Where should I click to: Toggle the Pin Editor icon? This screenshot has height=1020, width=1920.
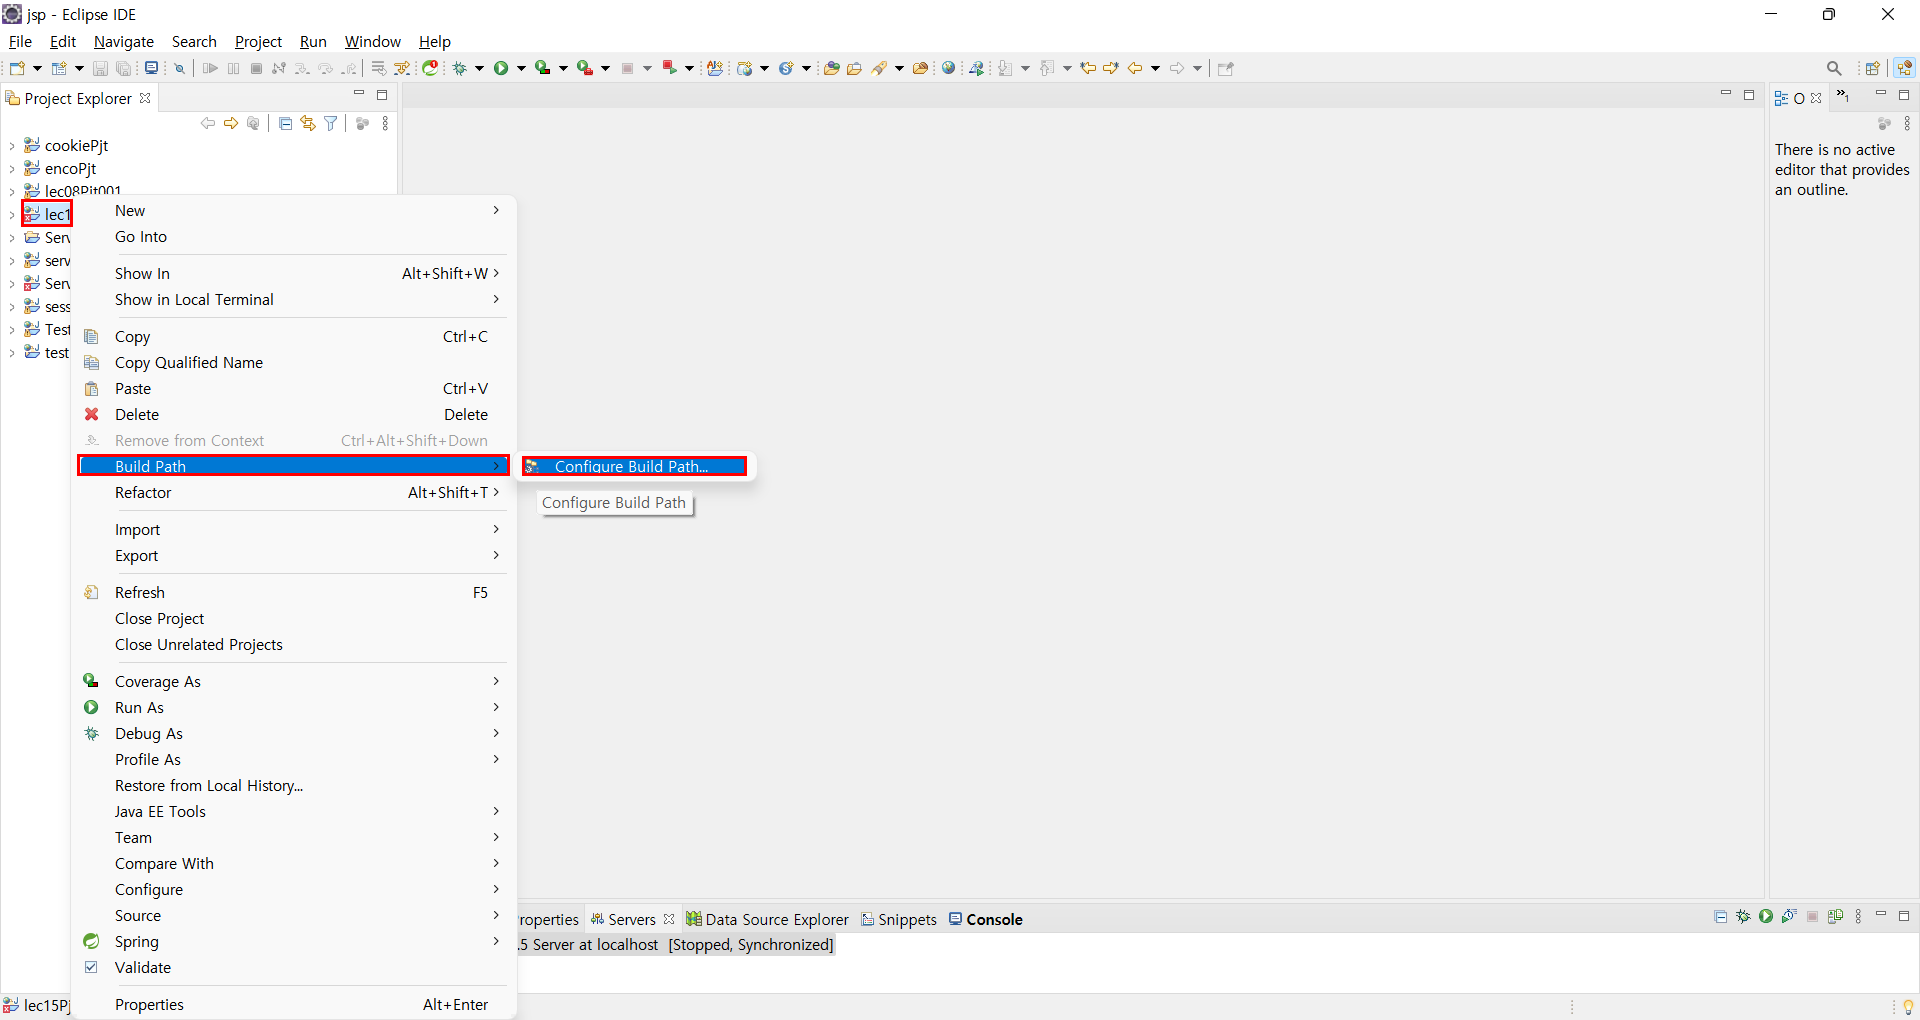pos(1226,68)
